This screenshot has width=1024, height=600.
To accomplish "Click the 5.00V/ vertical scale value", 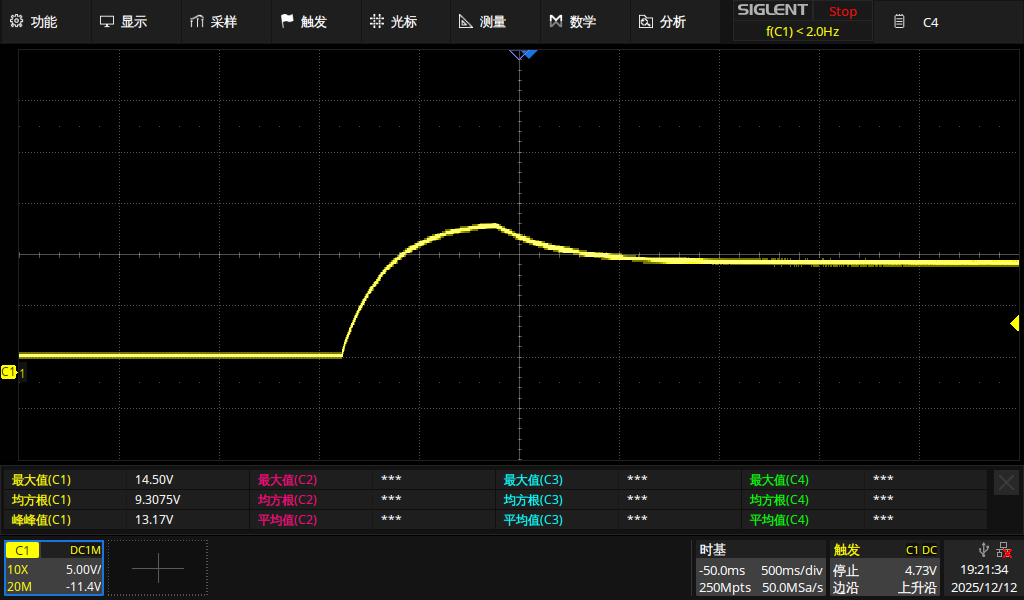I will (x=84, y=570).
